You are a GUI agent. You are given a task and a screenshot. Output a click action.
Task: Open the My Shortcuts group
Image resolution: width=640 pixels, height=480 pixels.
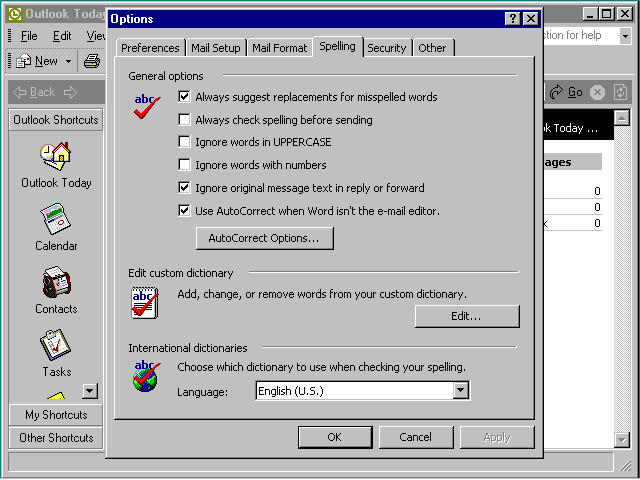click(56, 415)
